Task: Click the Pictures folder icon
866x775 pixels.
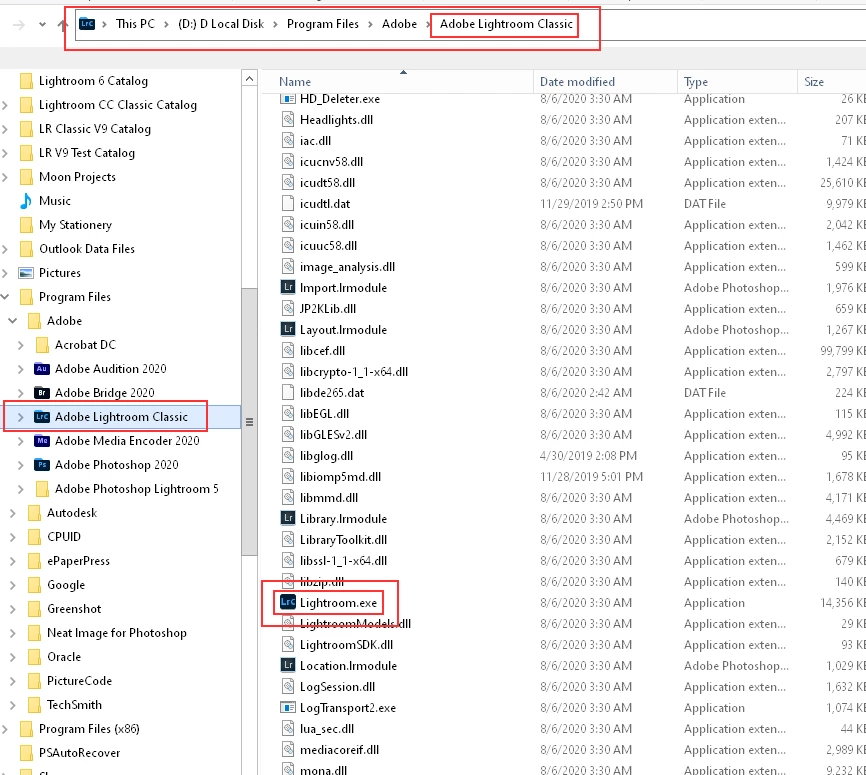Action: pos(26,273)
